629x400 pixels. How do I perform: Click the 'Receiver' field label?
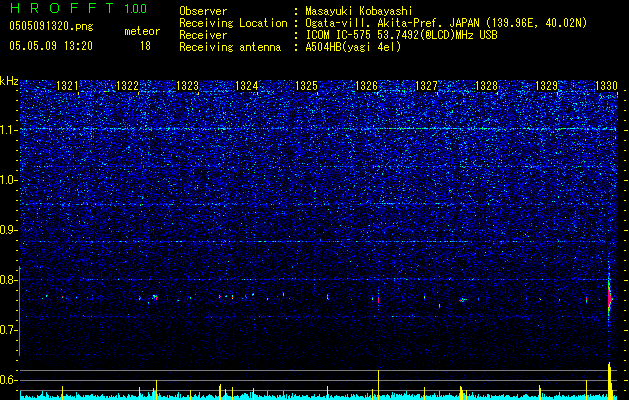(203, 35)
